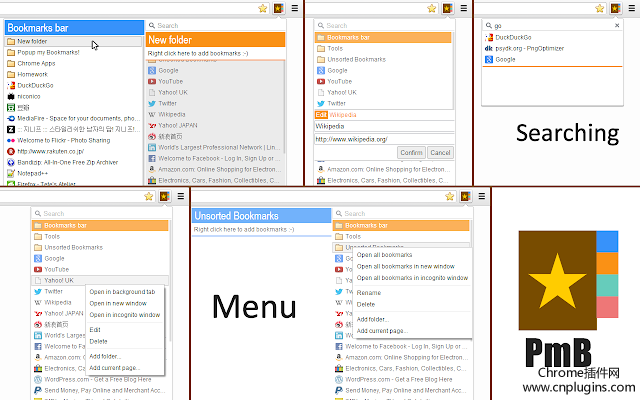The image size is (640, 400).
Task: Click the http://www.wikipedia.org/ URL field
Action: click(384, 139)
